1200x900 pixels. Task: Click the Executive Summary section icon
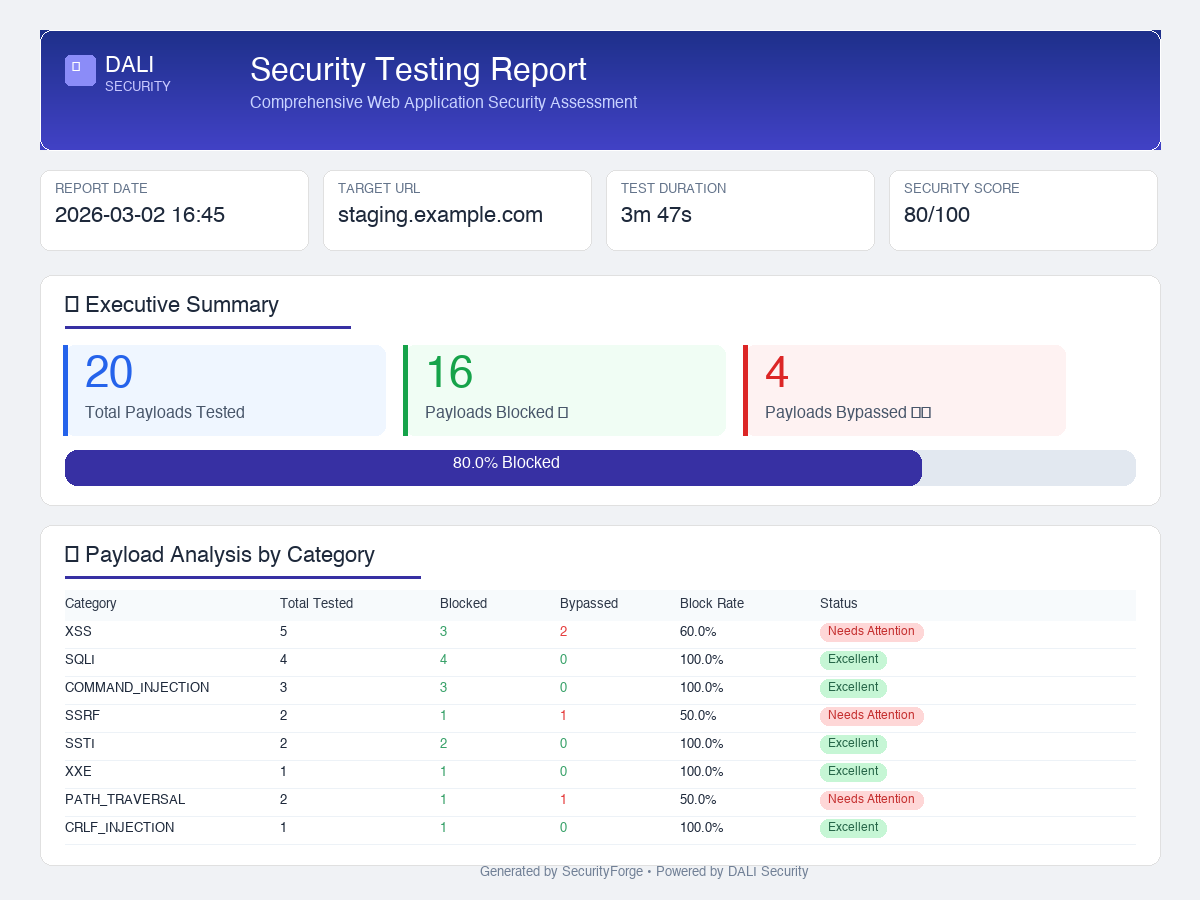(70, 305)
